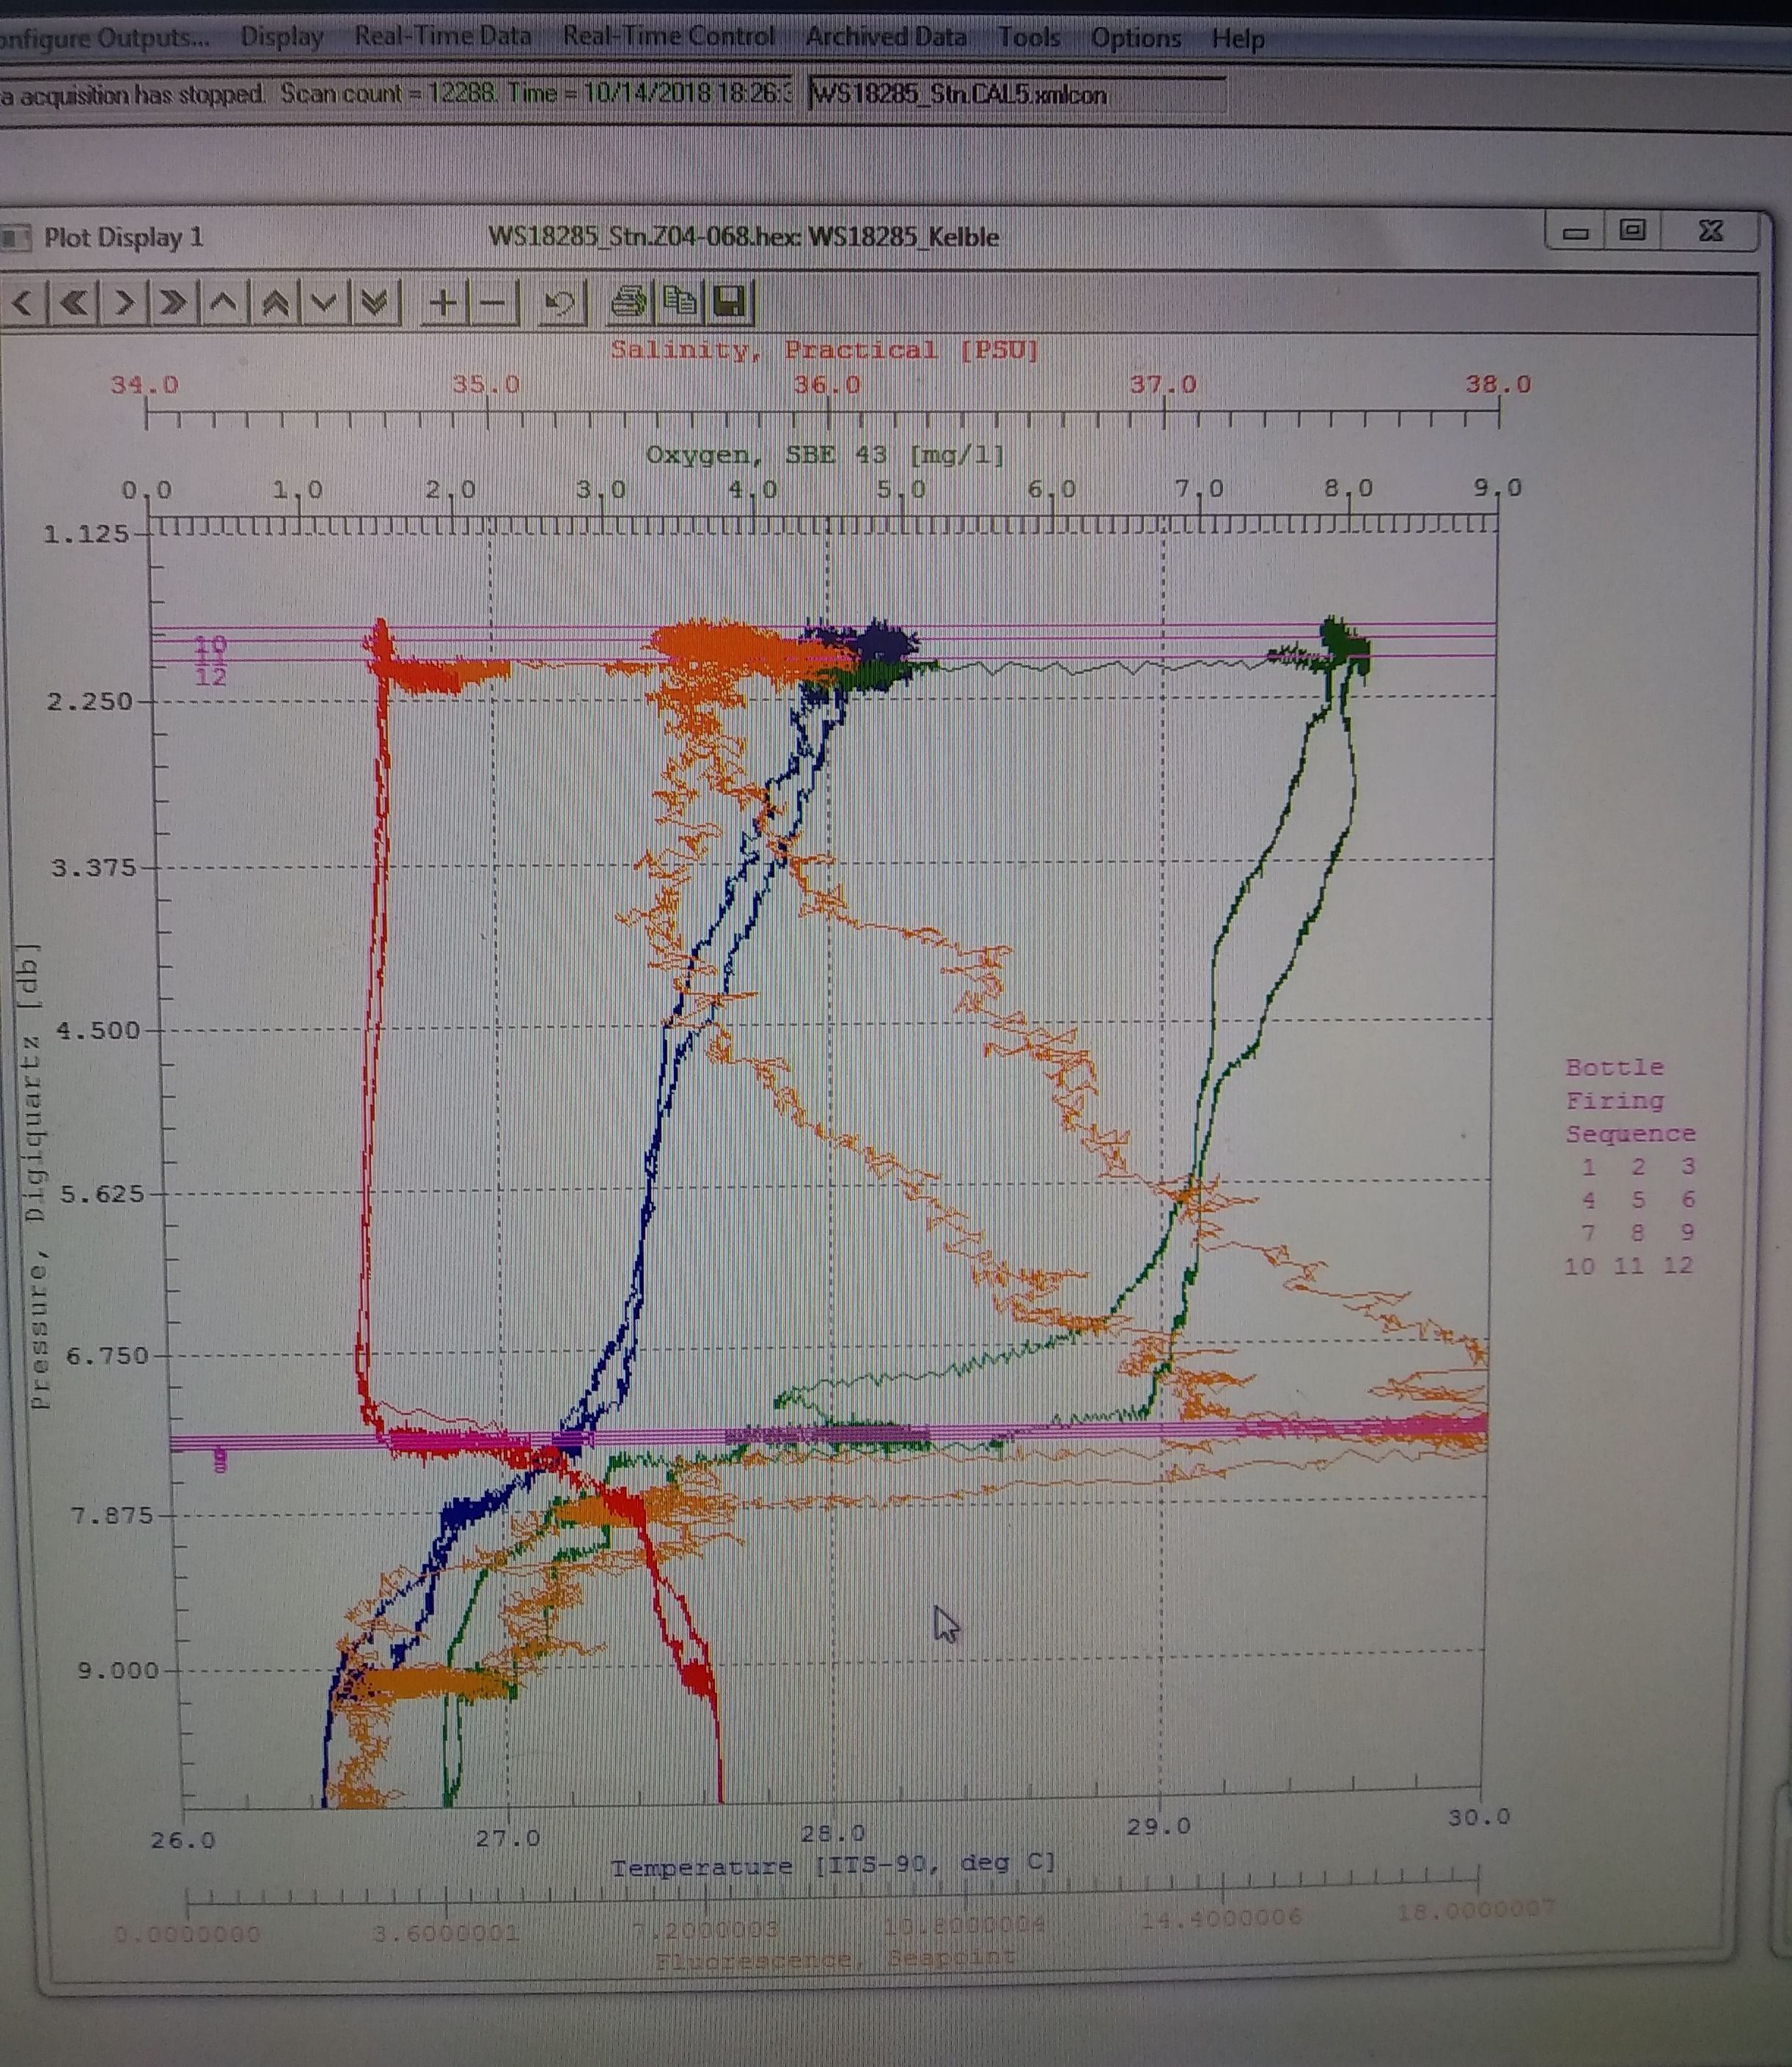Restore the Plot Display 1 window
The height and width of the screenshot is (2067, 1792).
pos(1633,231)
